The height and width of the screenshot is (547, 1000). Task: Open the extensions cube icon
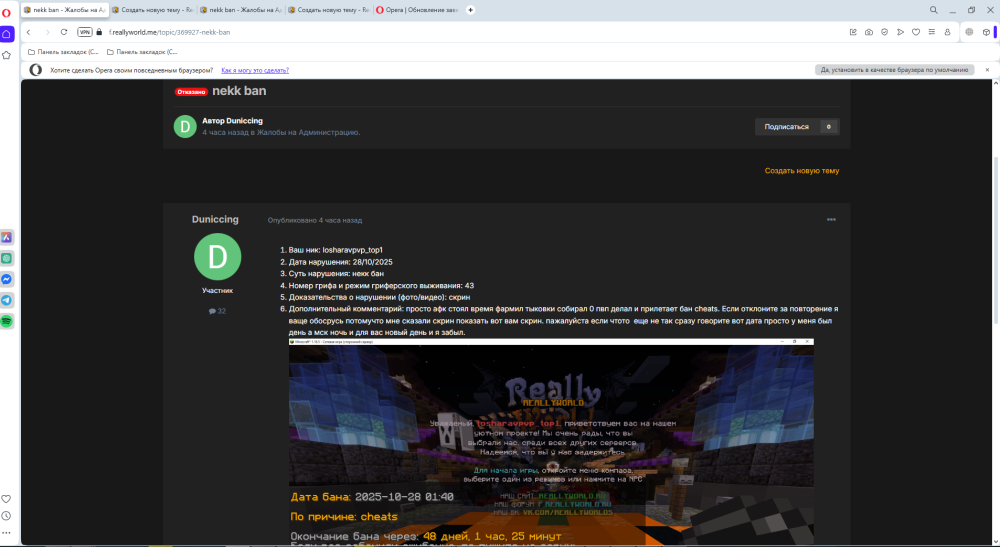point(986,32)
